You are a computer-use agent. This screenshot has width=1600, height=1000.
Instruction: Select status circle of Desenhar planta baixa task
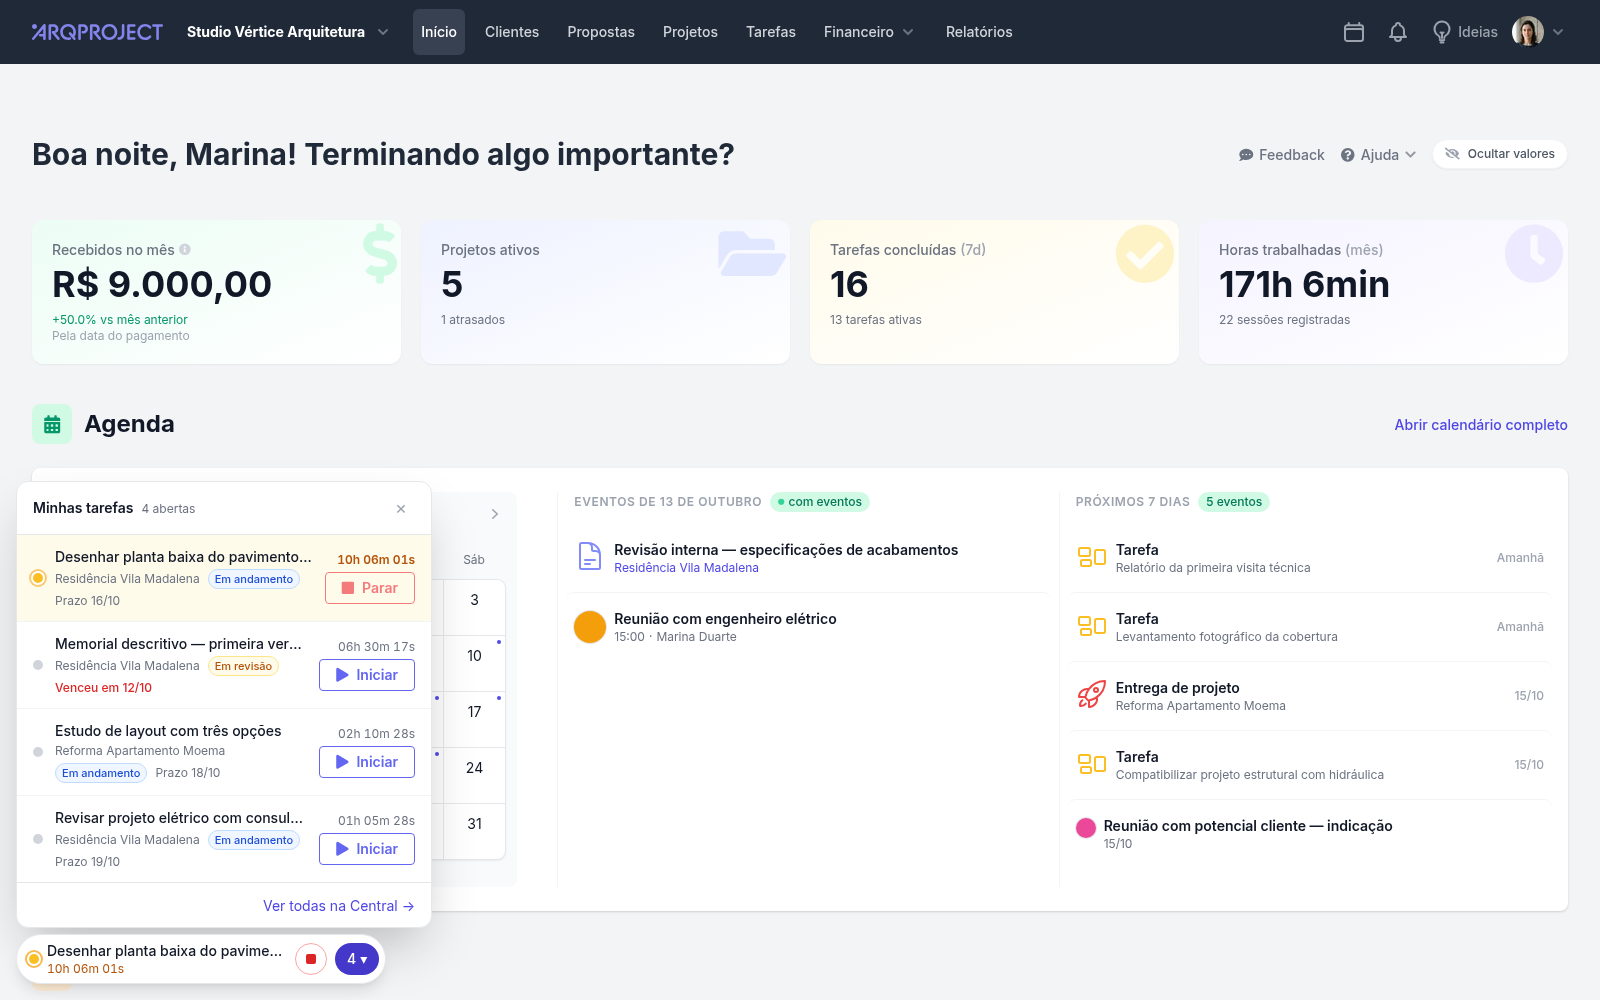(x=38, y=578)
